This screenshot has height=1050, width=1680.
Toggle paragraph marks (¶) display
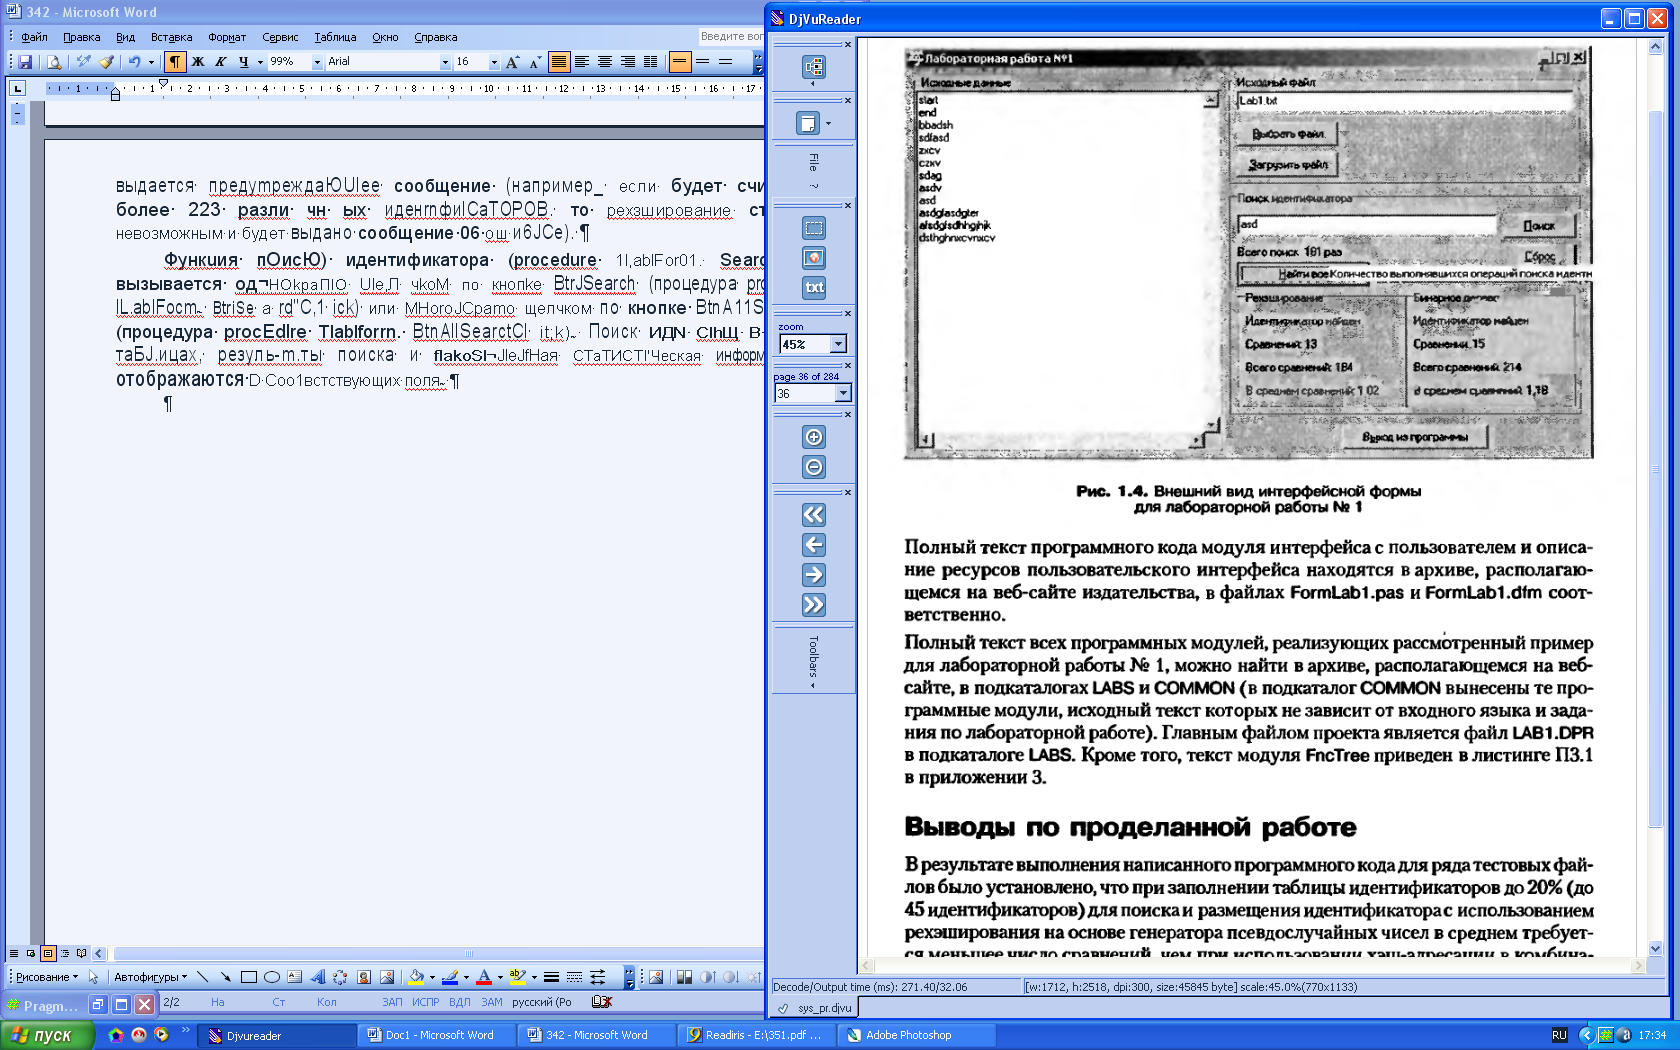[175, 62]
